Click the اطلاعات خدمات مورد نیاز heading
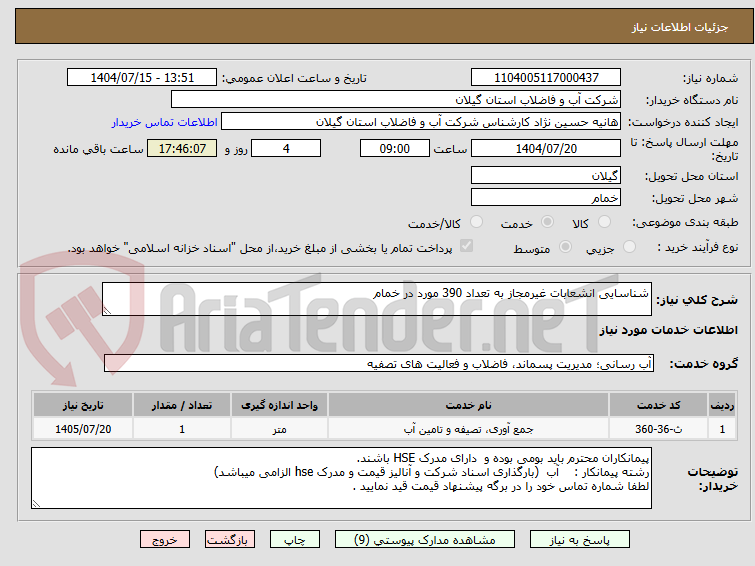Image resolution: width=755 pixels, height=566 pixels. [668, 330]
